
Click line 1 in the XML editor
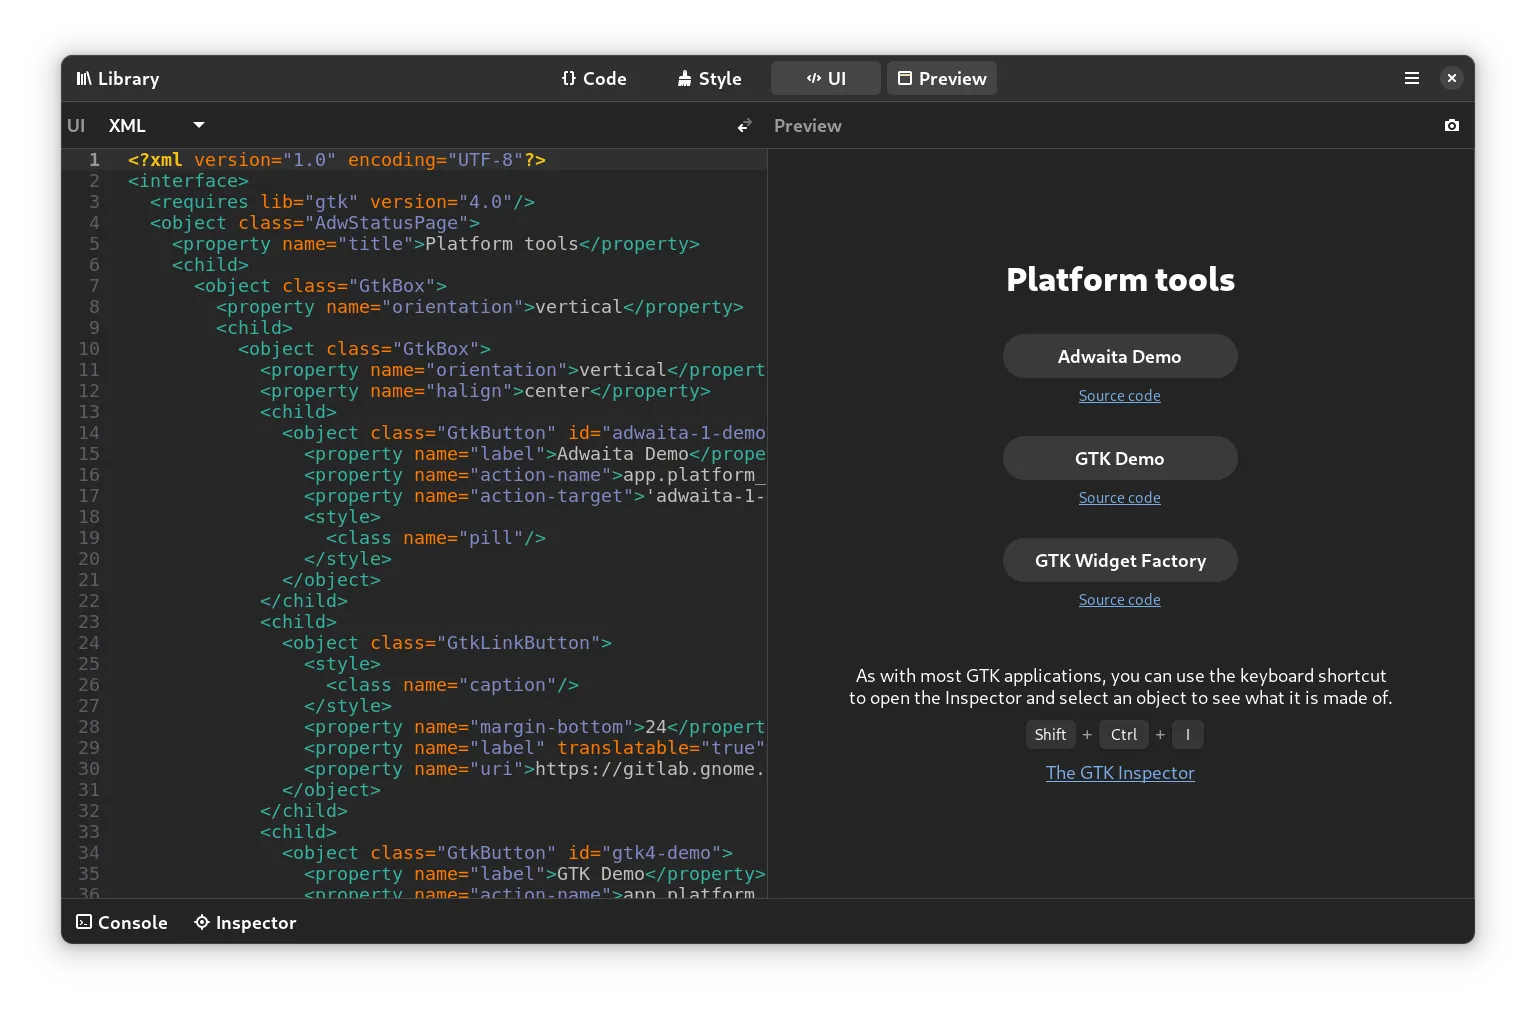pos(400,160)
